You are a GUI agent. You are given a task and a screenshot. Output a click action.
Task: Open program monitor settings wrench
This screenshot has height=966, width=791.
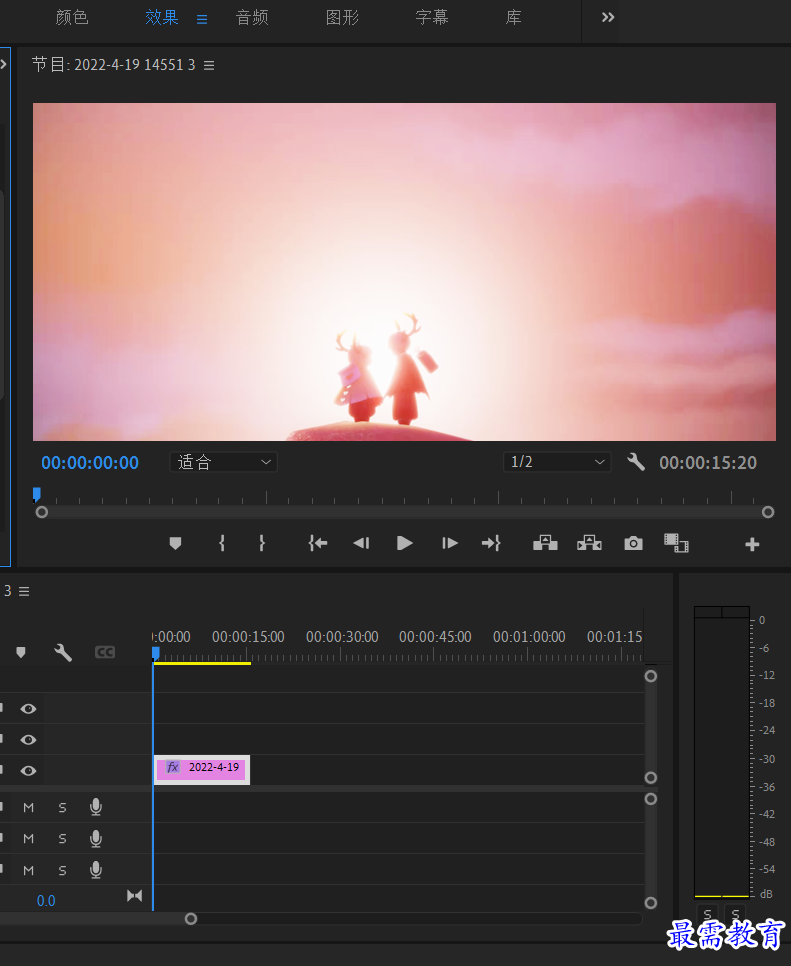click(636, 461)
